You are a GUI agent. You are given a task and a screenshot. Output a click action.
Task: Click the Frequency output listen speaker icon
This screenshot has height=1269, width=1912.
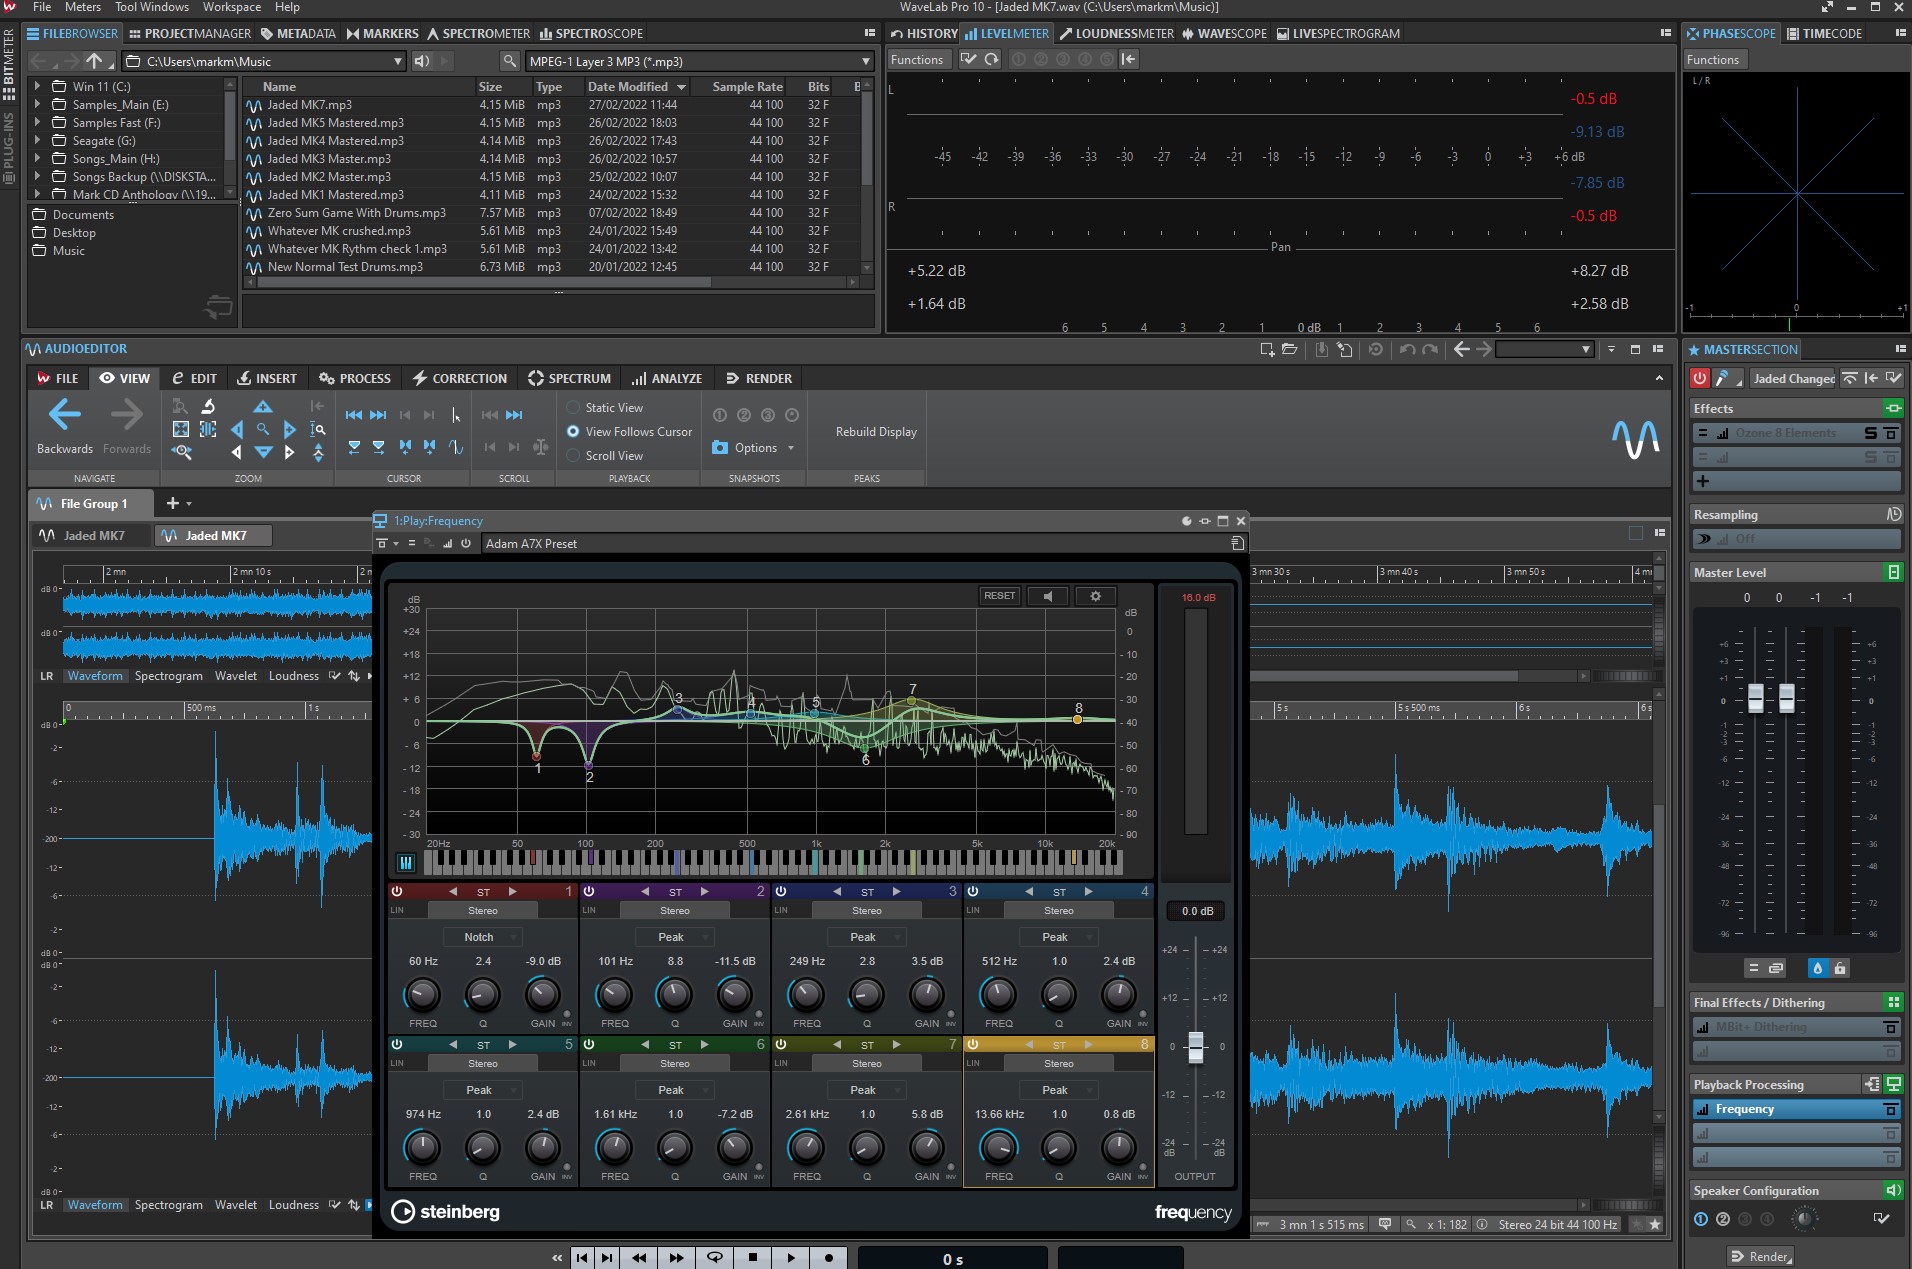(1047, 596)
